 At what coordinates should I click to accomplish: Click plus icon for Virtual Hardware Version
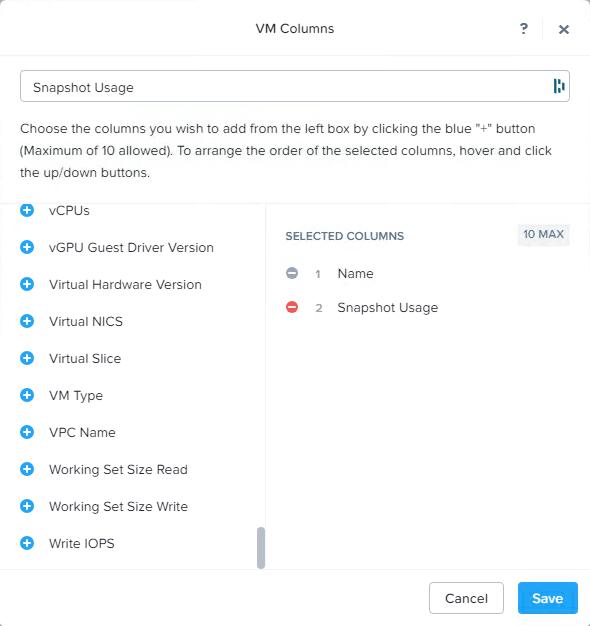click(27, 284)
